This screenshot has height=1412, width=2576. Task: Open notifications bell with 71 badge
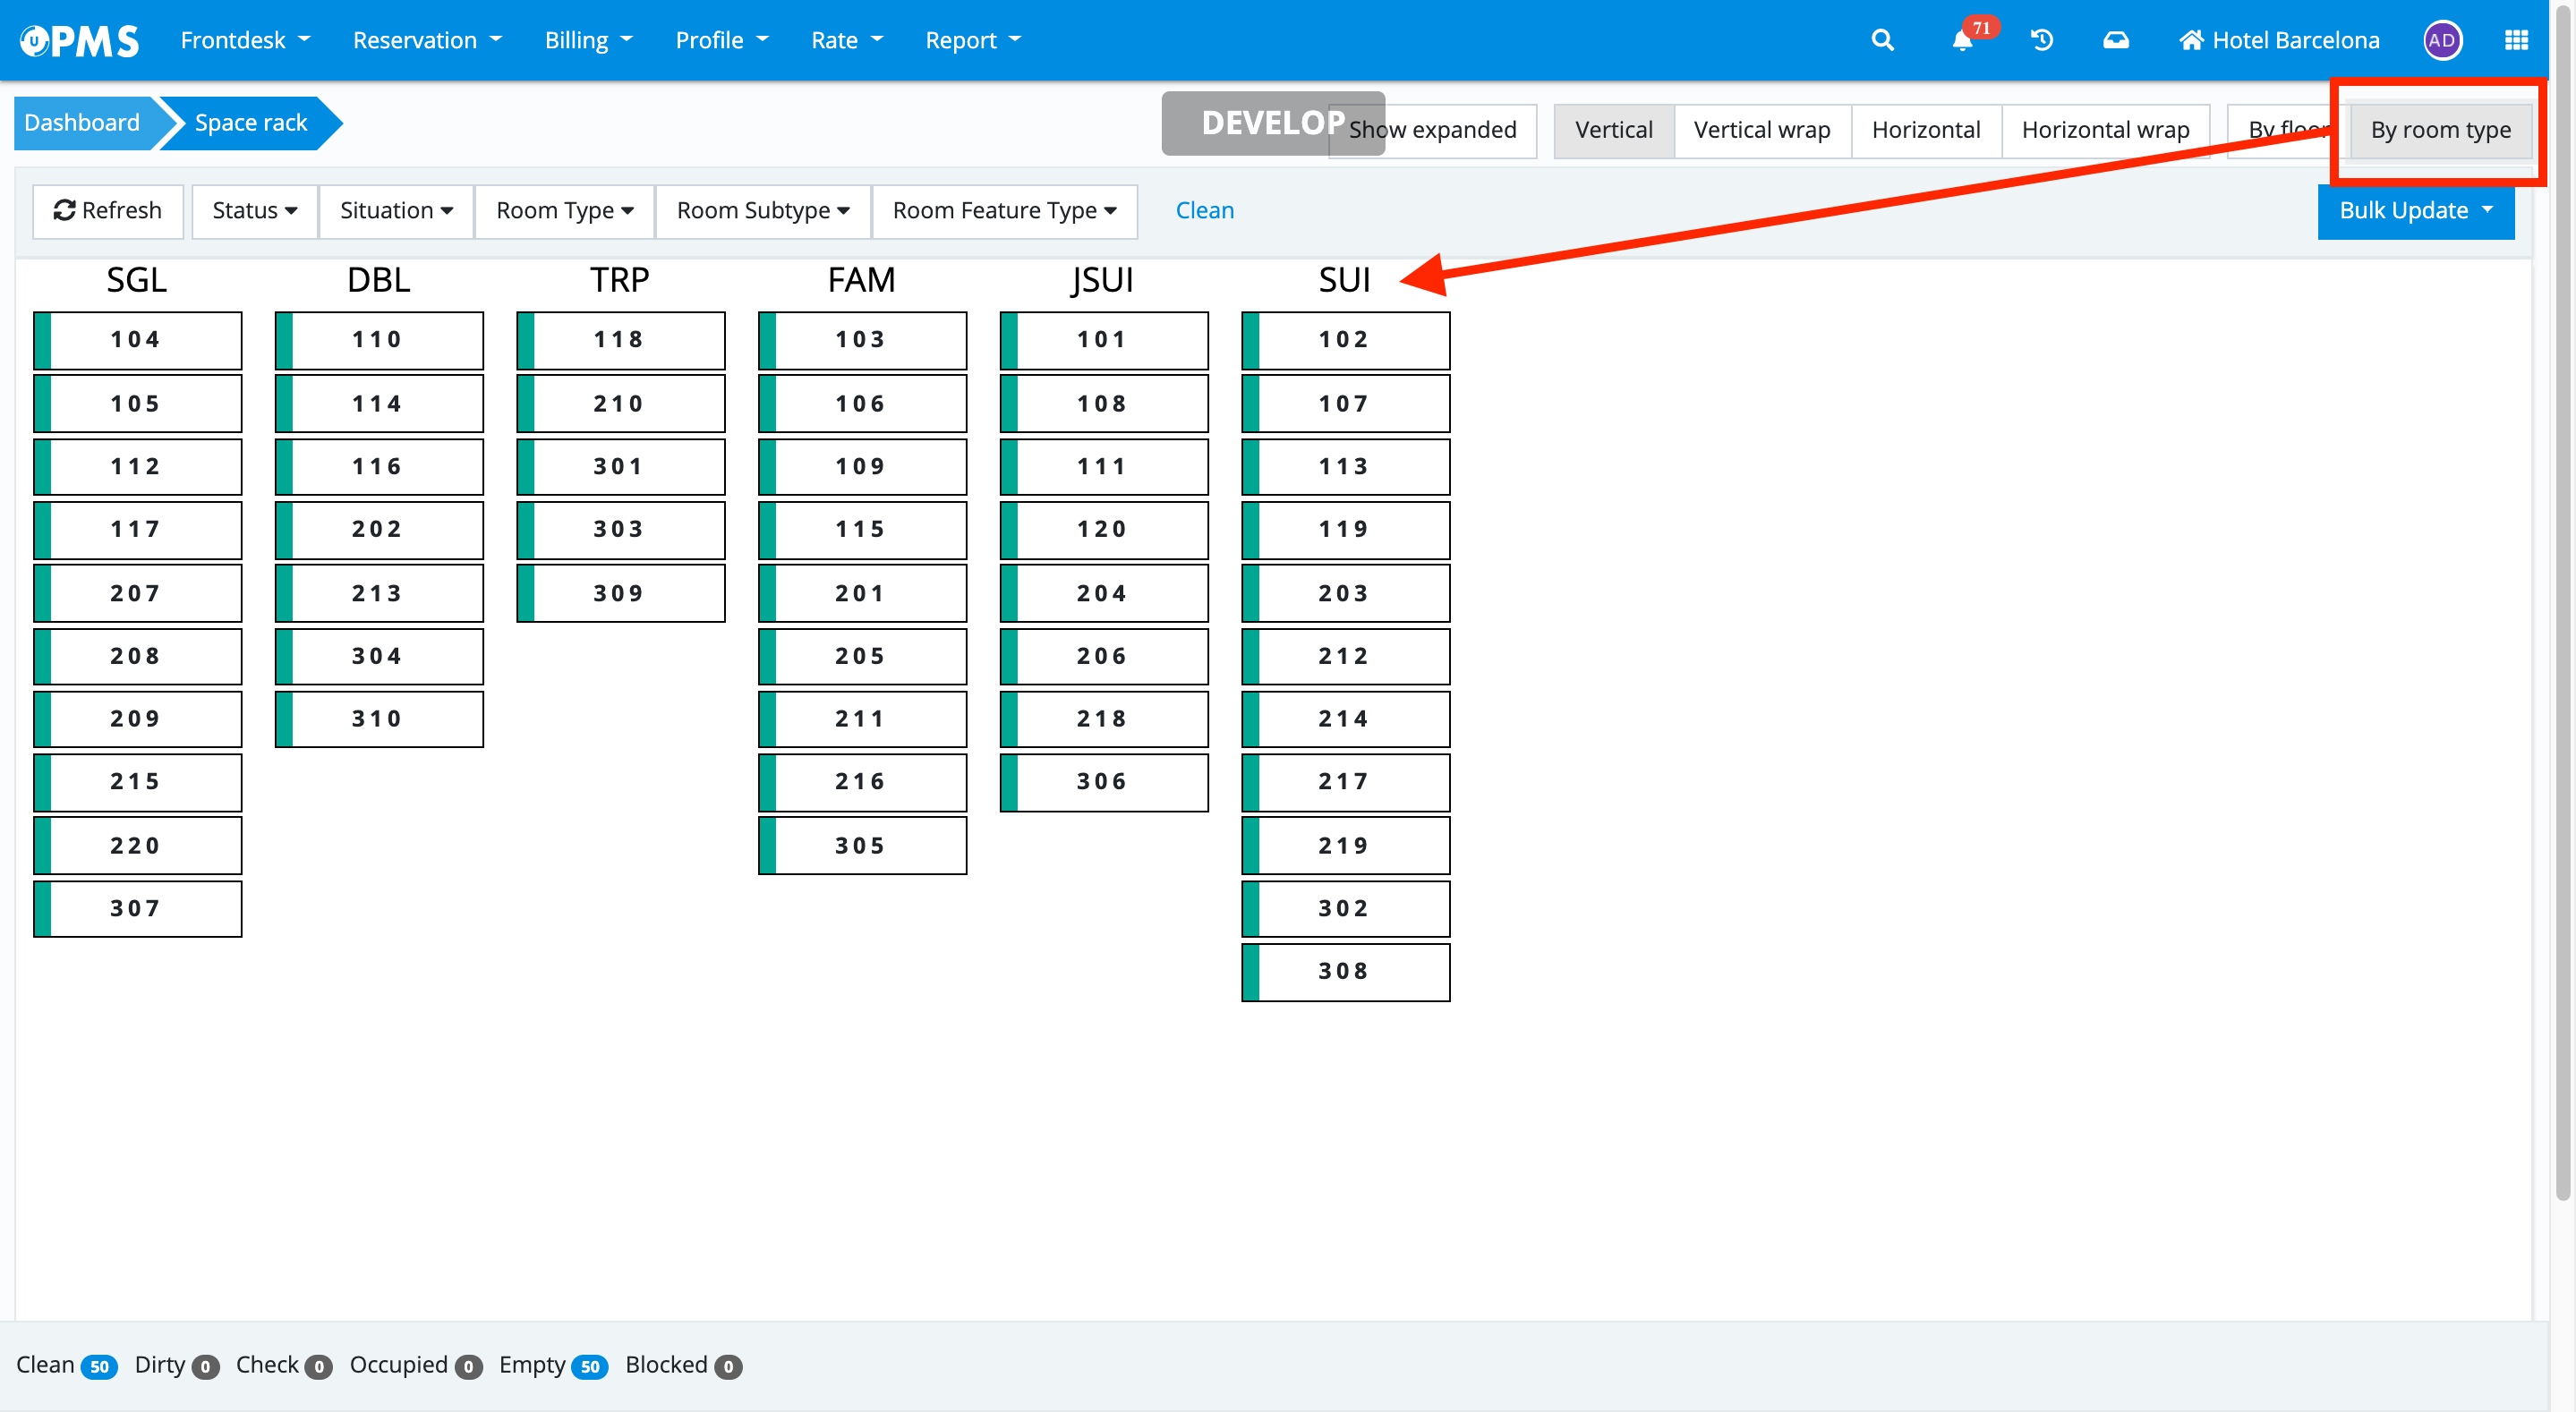[1962, 40]
